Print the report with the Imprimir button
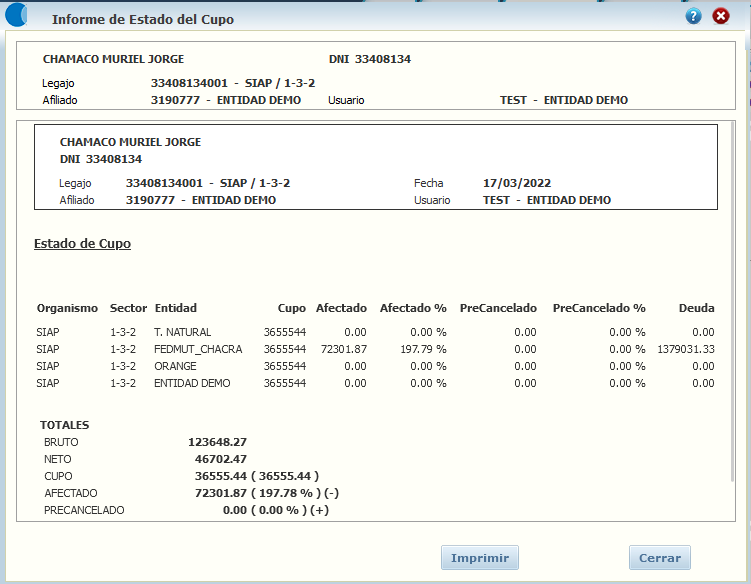Screen dimensions: 751x584 479,558
